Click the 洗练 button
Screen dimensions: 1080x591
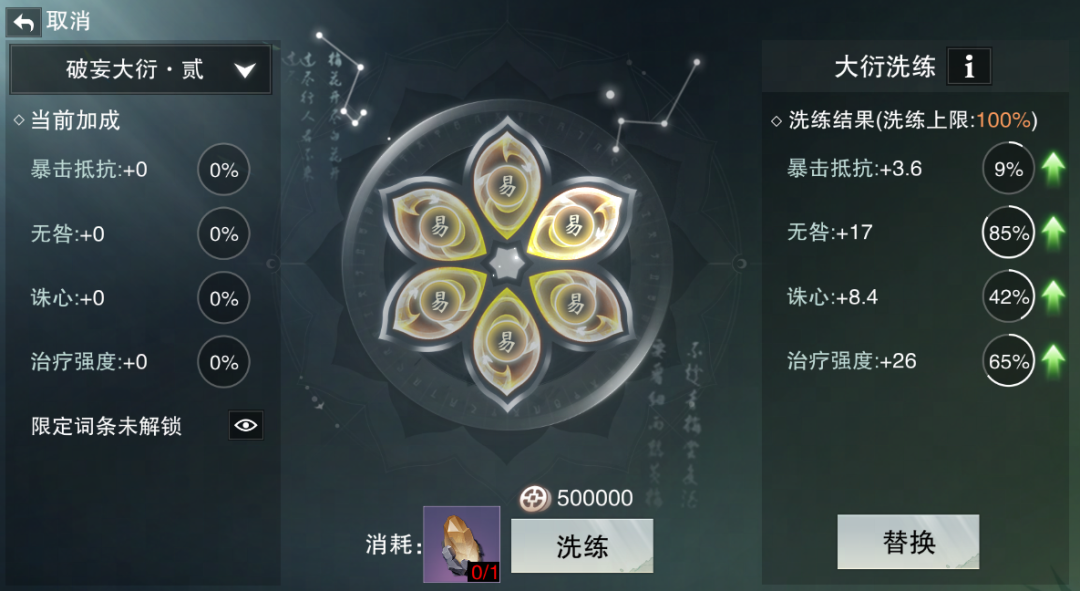[582, 546]
